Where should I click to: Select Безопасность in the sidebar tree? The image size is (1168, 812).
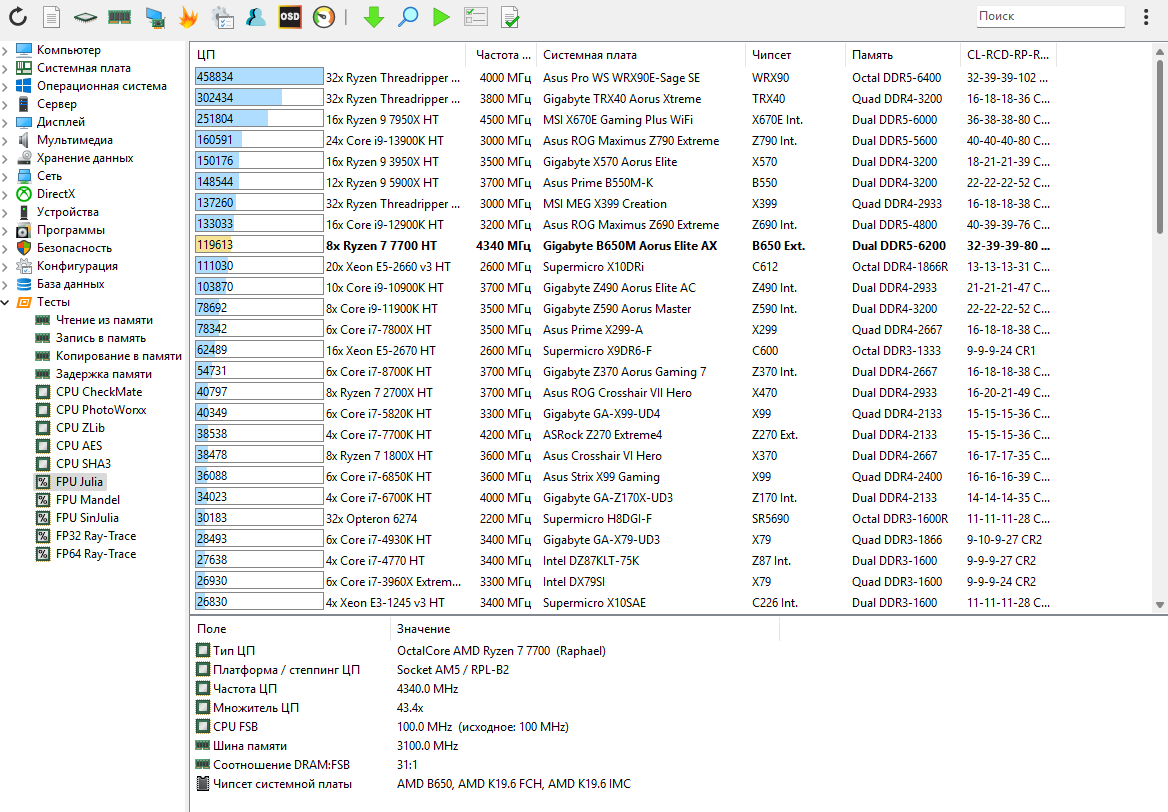coord(74,248)
